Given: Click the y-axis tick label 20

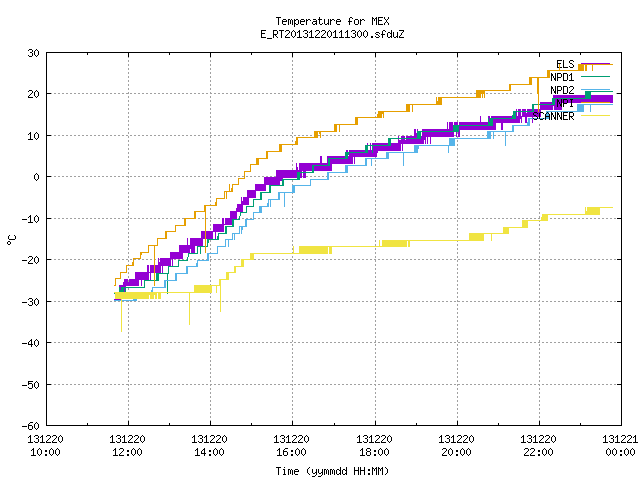Looking at the screenshot, I should 33,94.
